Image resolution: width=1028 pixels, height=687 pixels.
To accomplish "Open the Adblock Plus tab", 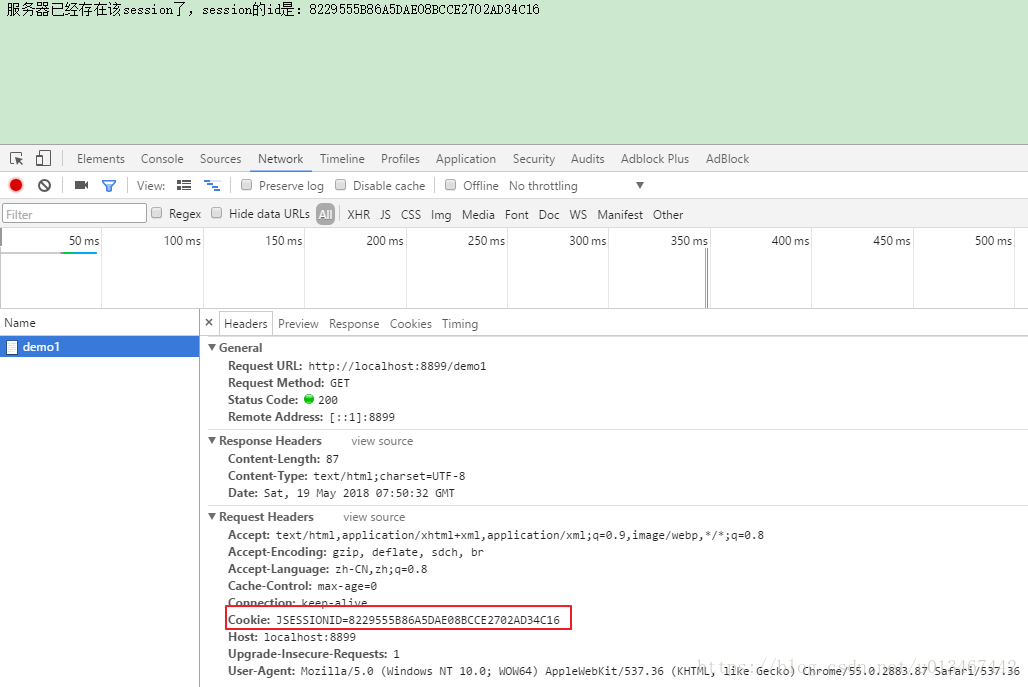I will coord(655,159).
